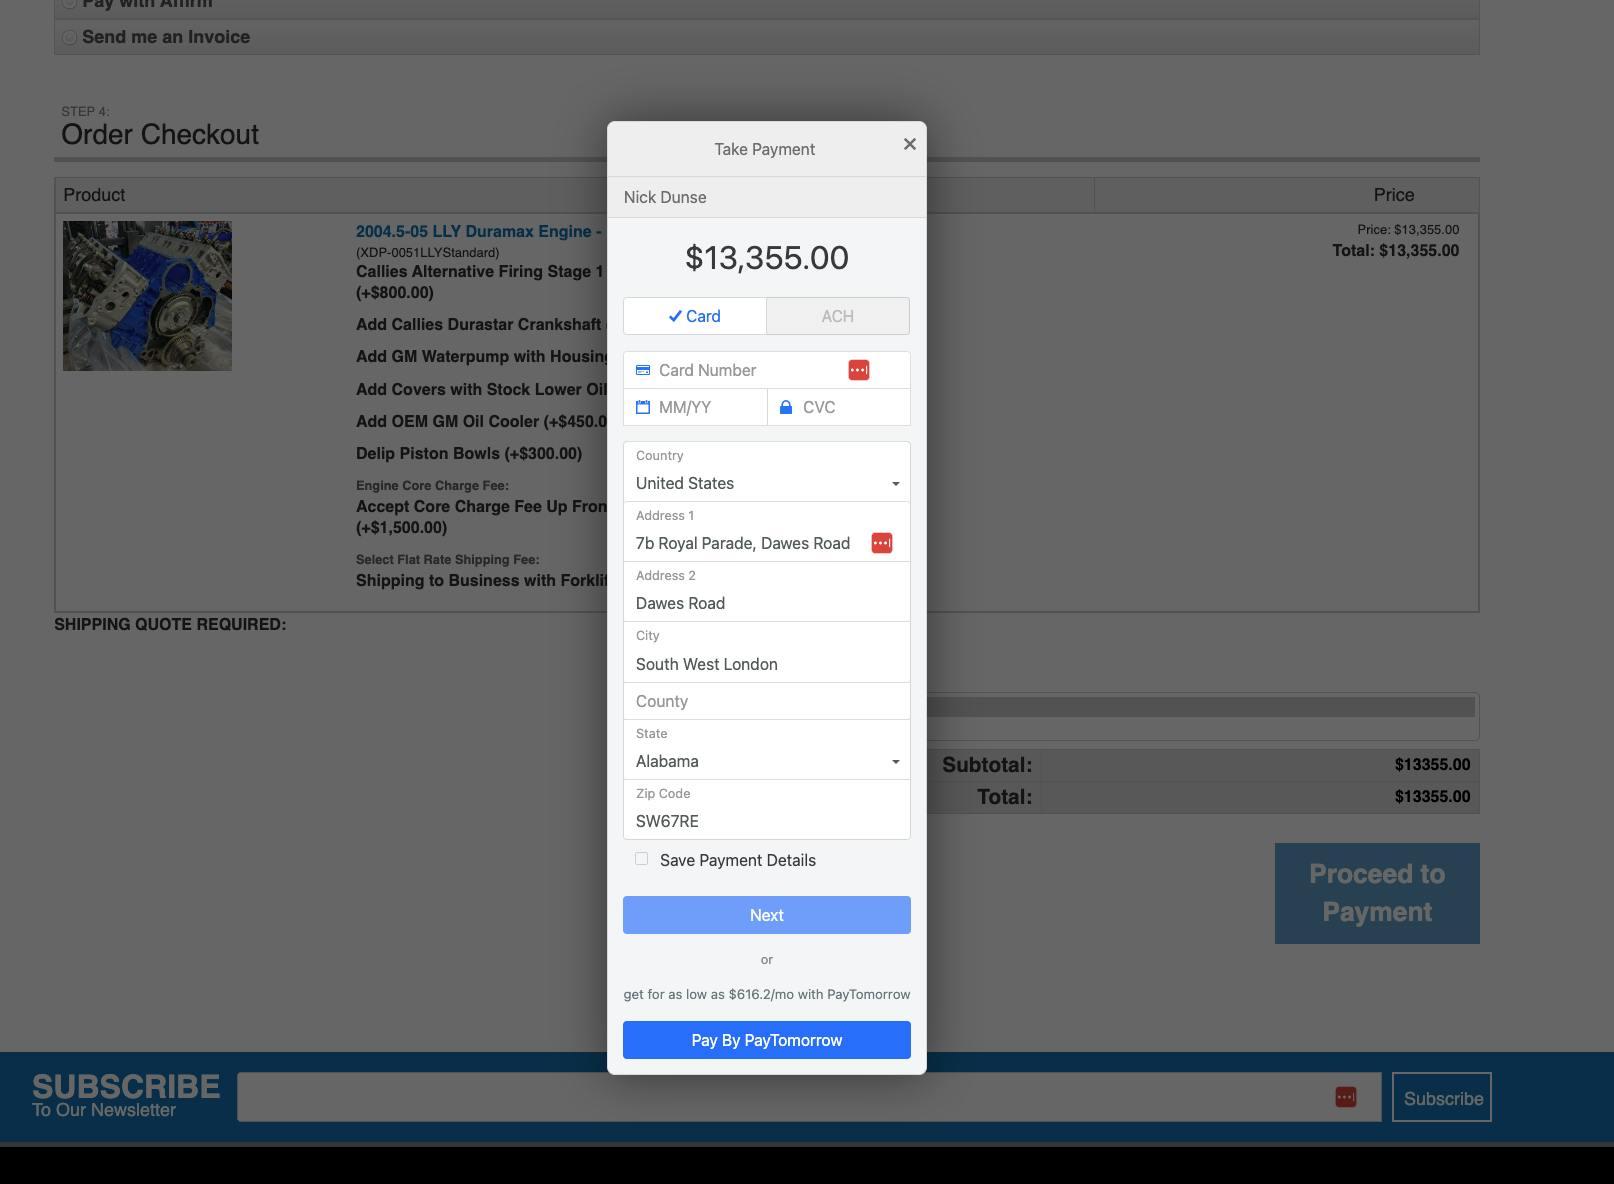
Task: Click the red autofill icon in newsletter field
Action: pos(1346,1097)
